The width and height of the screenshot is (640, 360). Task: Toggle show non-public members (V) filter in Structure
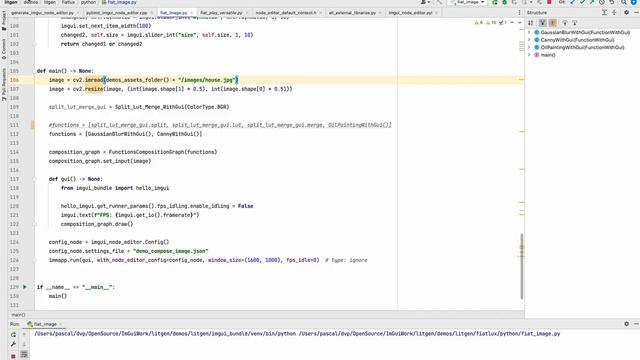pos(542,23)
